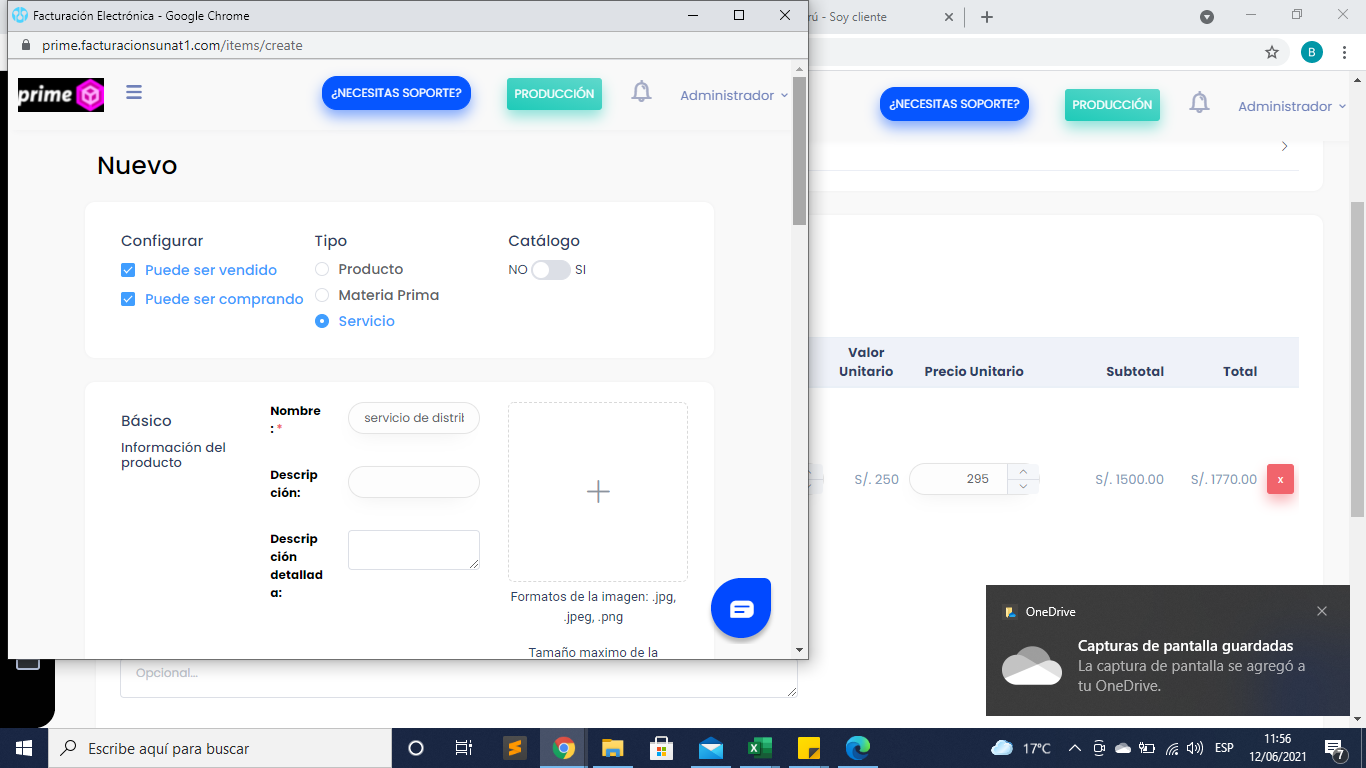This screenshot has width=1366, height=768.
Task: Click the notification bell in popup window
Action: 641,93
